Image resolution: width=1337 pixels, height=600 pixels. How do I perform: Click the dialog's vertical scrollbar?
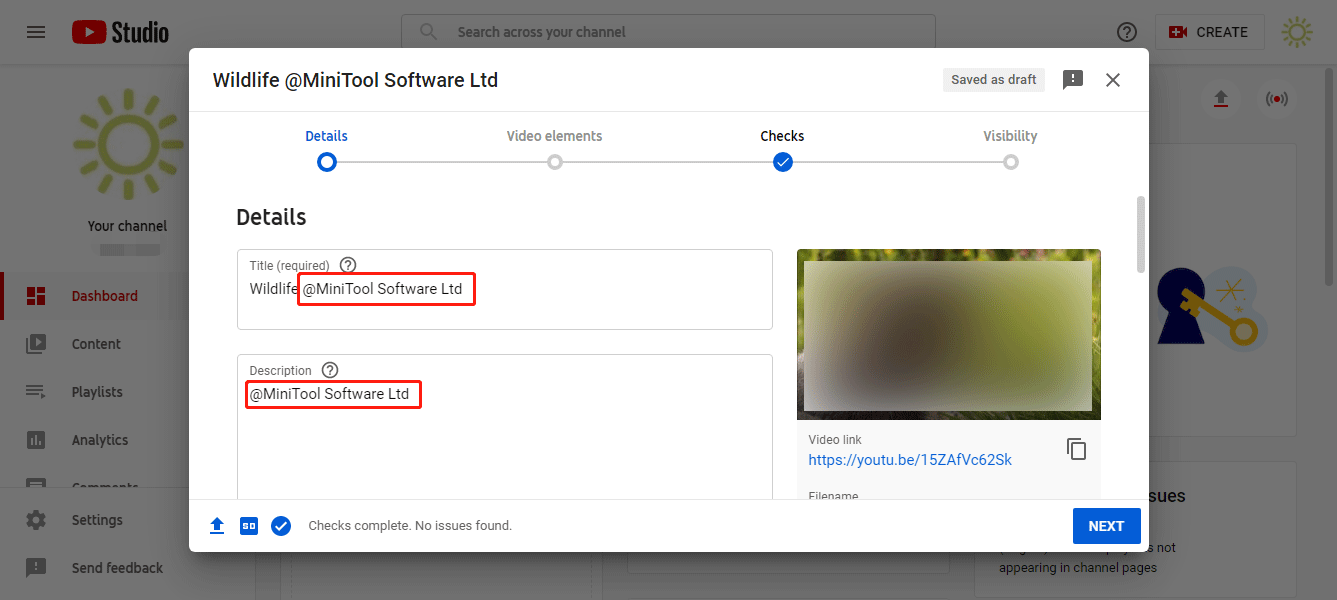1141,233
